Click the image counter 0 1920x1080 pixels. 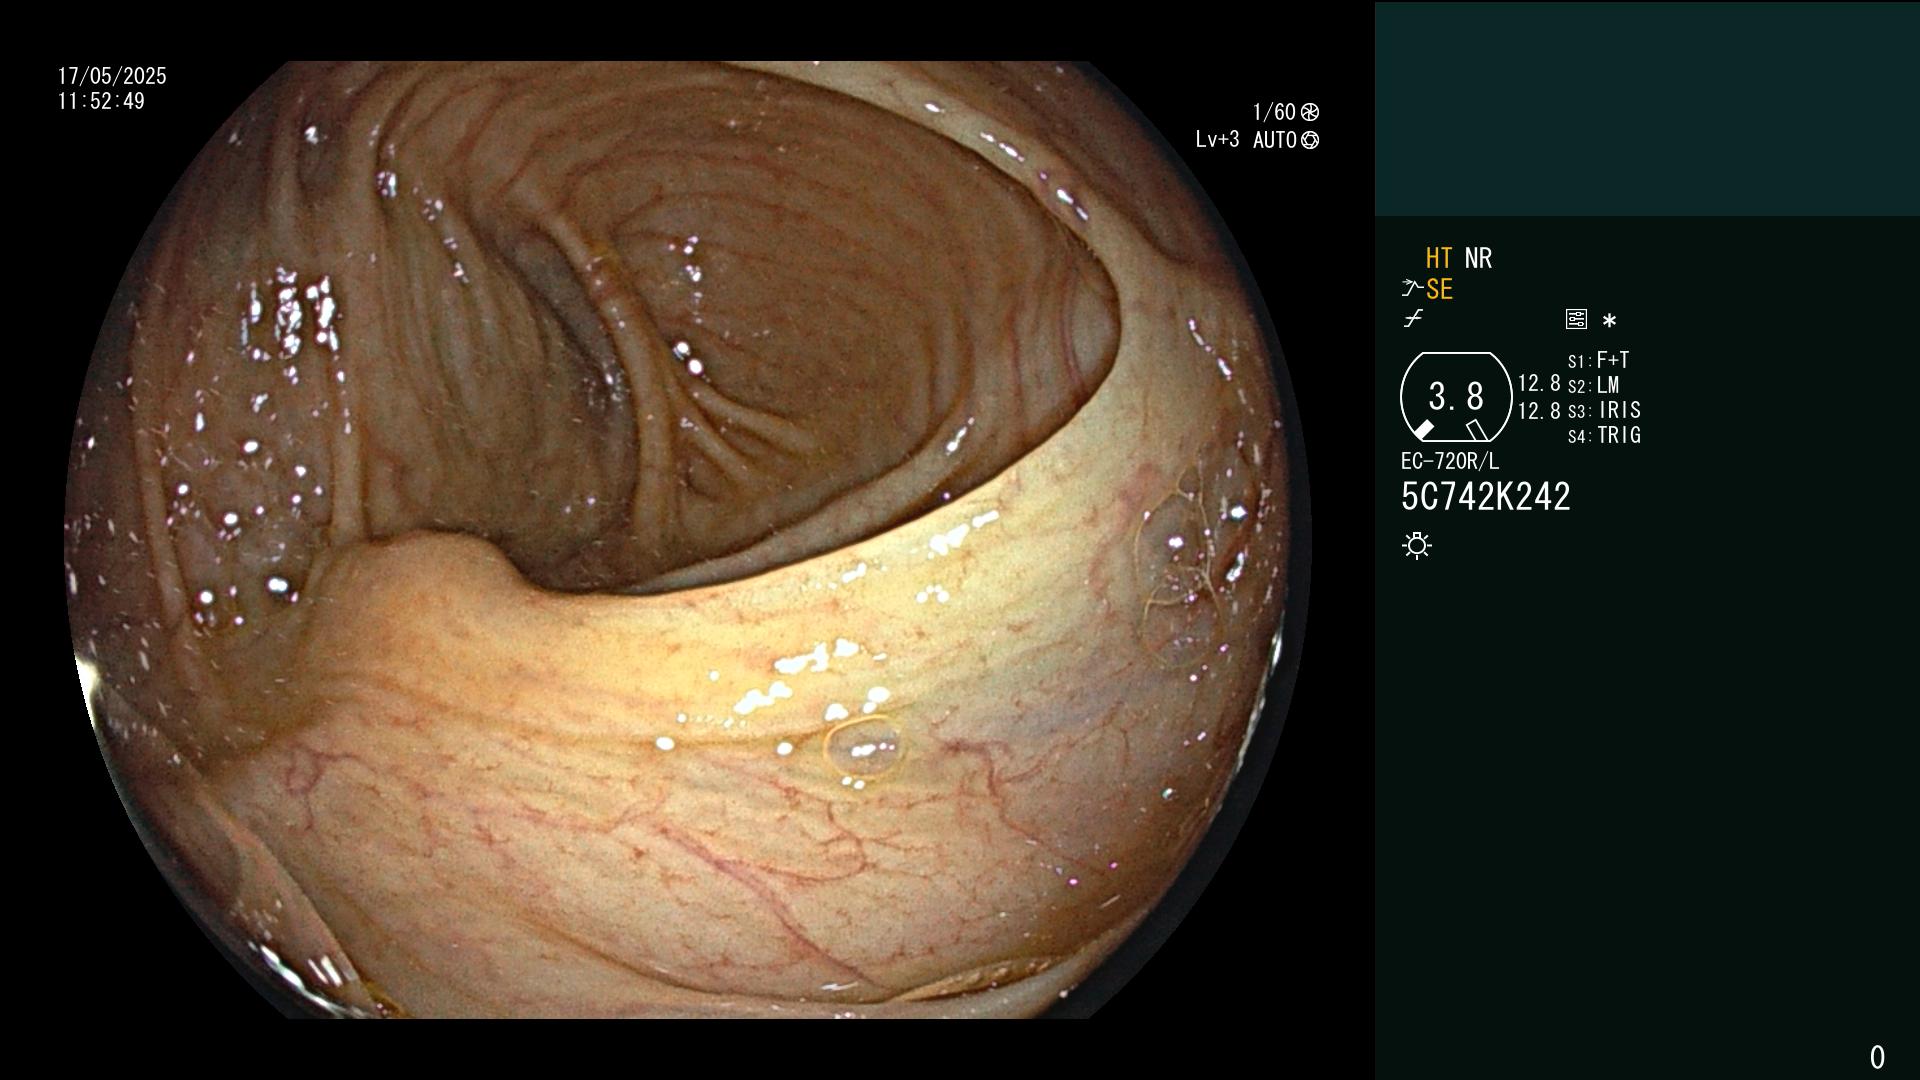pyautogui.click(x=1877, y=1057)
